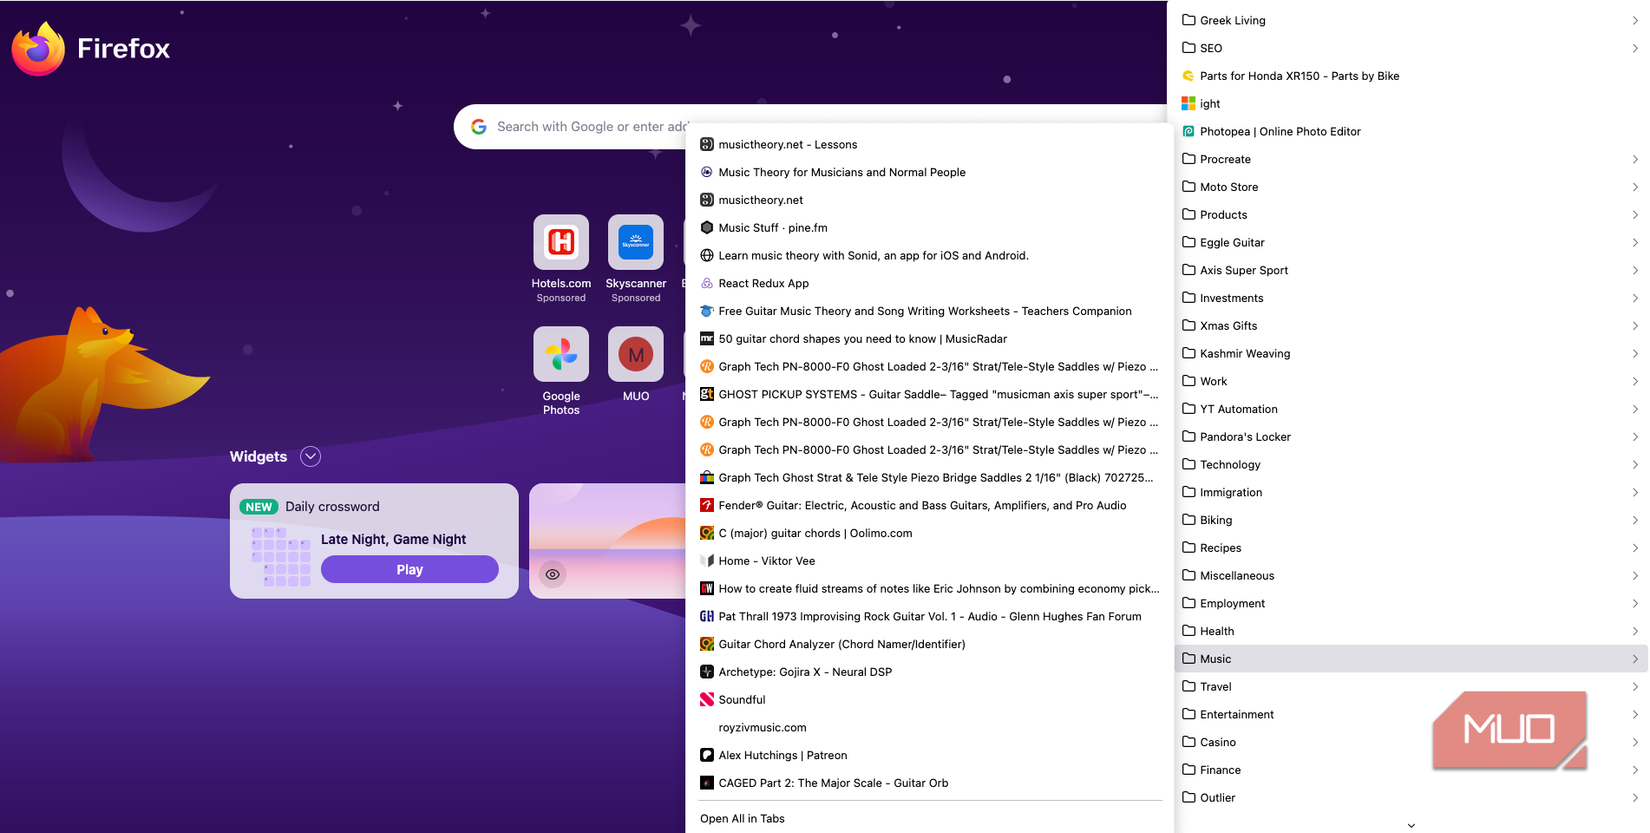
Task: Open Free Guitar Music Theory Worksheets bookmark
Action: pos(930,311)
